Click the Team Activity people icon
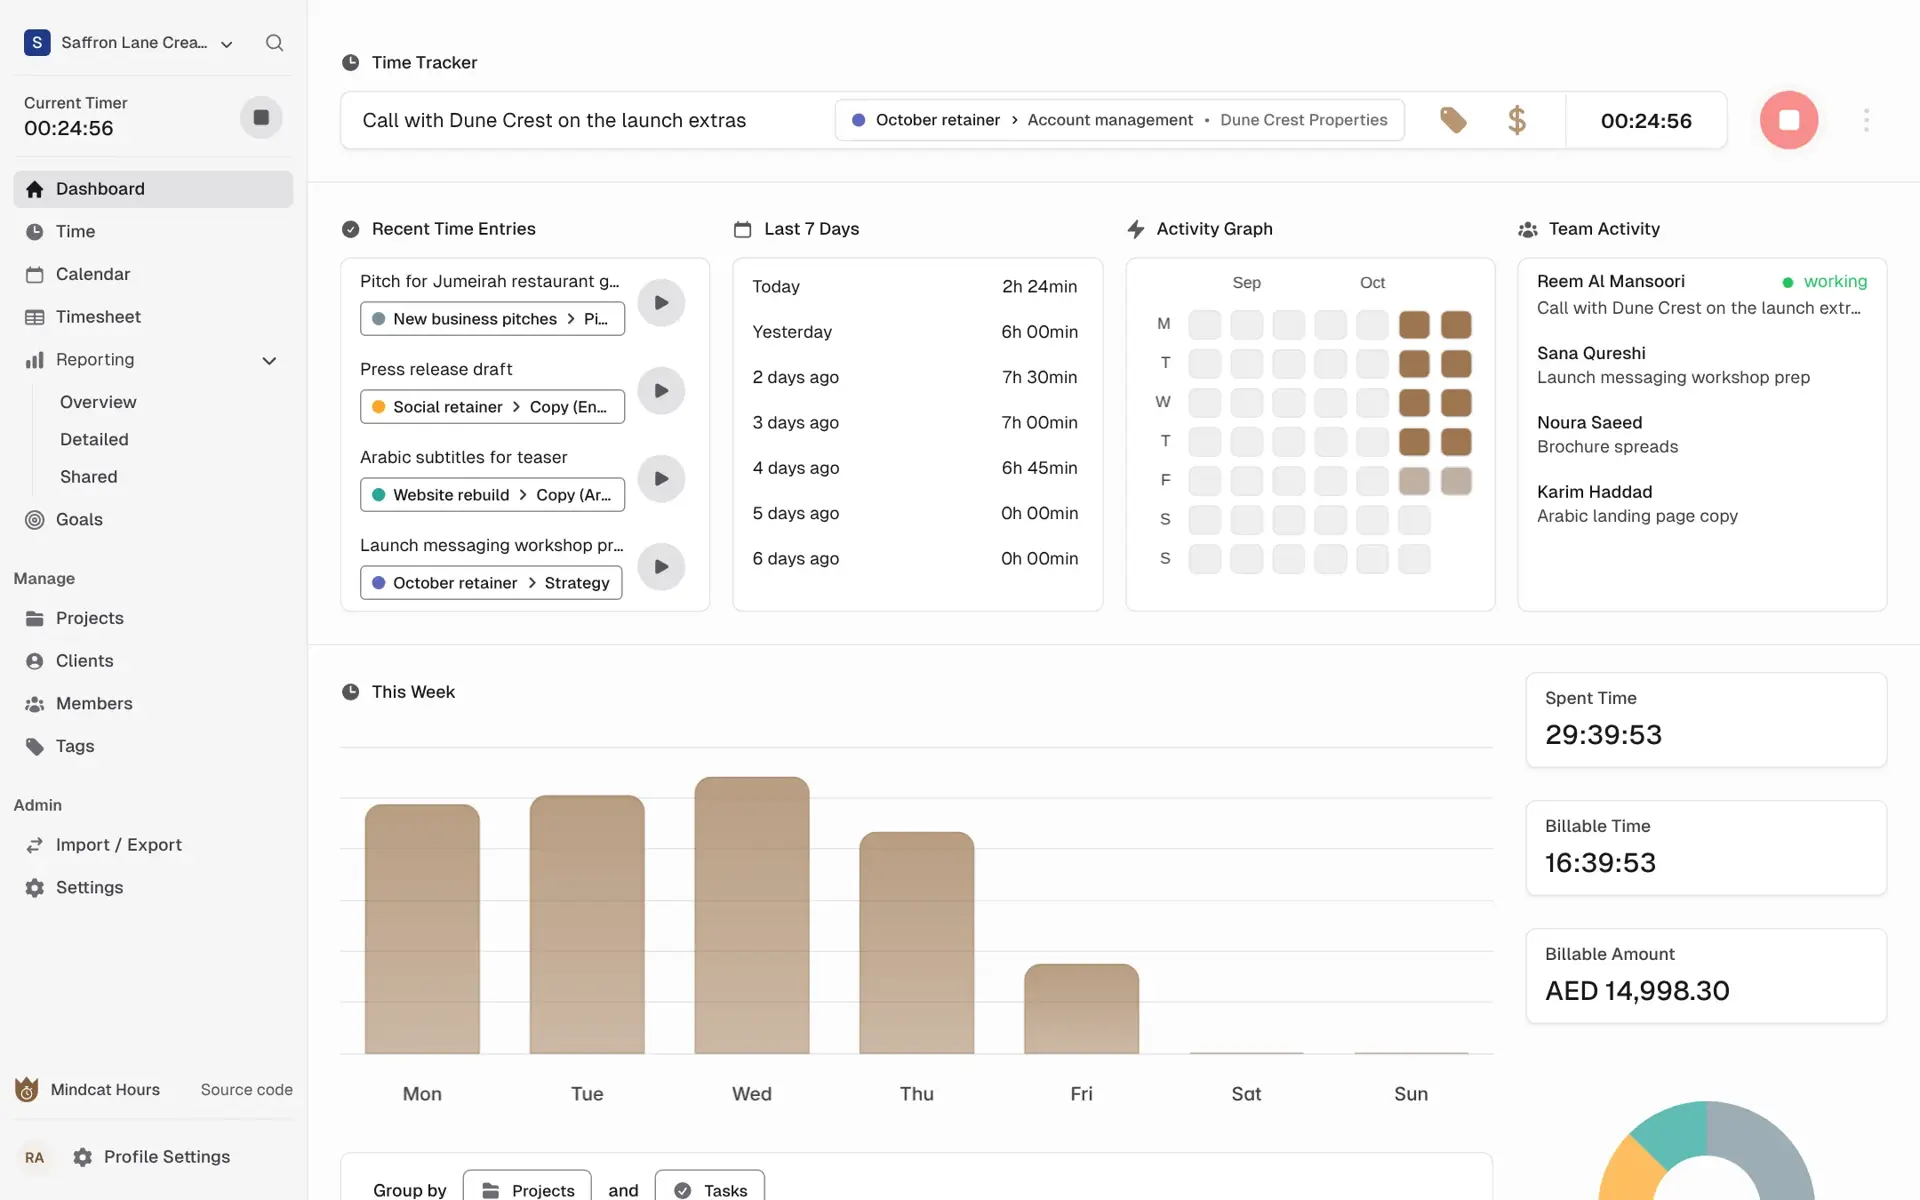This screenshot has width=1920, height=1200. tap(1527, 230)
